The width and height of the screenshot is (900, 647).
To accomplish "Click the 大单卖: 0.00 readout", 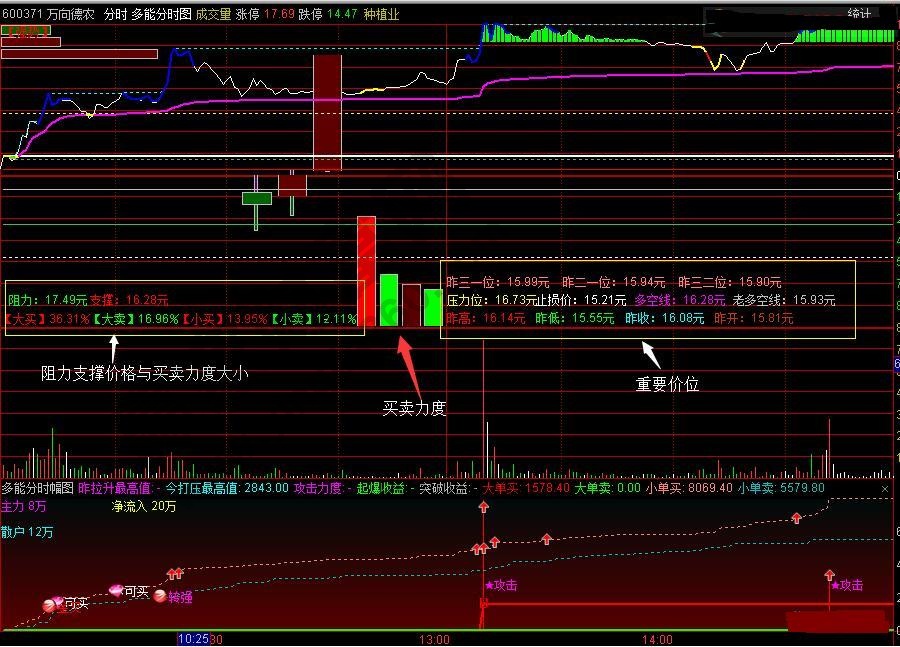I will pyautogui.click(x=607, y=489).
